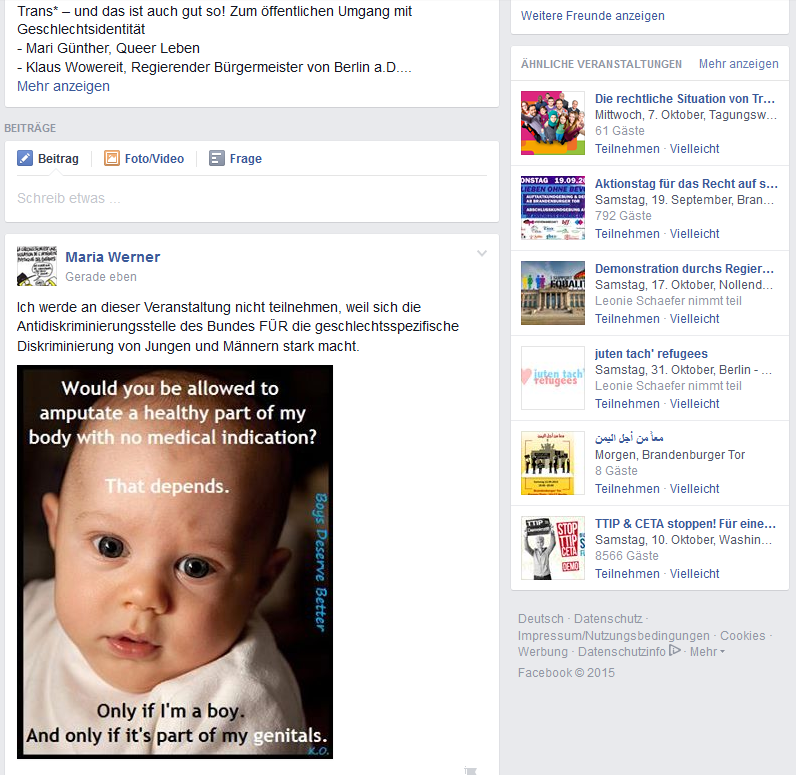Click the AdChoices triangle icon by Datenschutzinfo
Image resolution: width=796 pixels, height=775 pixels.
(675, 650)
